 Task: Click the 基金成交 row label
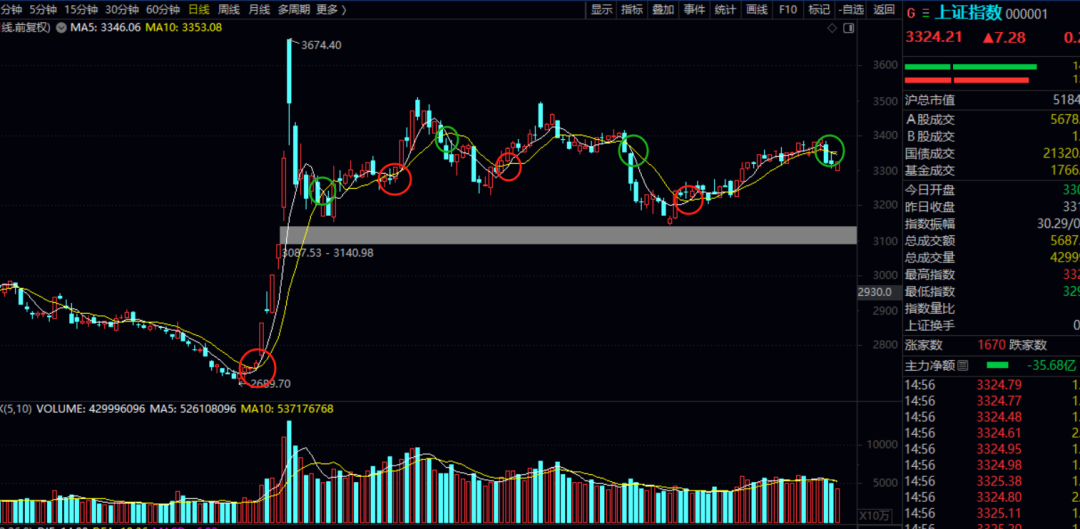[x=930, y=170]
